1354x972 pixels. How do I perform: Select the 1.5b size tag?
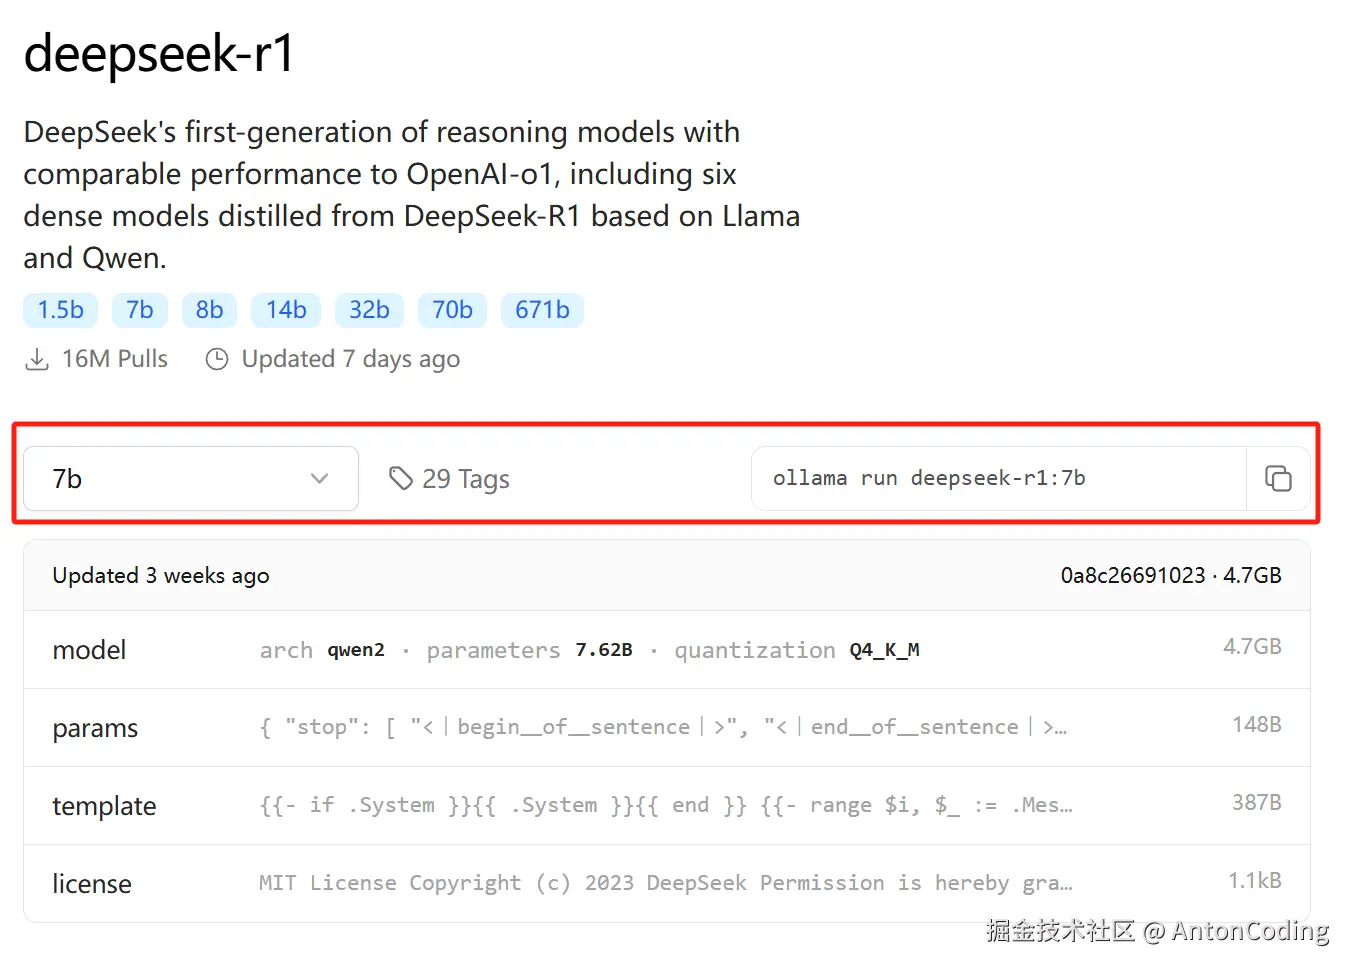[60, 310]
